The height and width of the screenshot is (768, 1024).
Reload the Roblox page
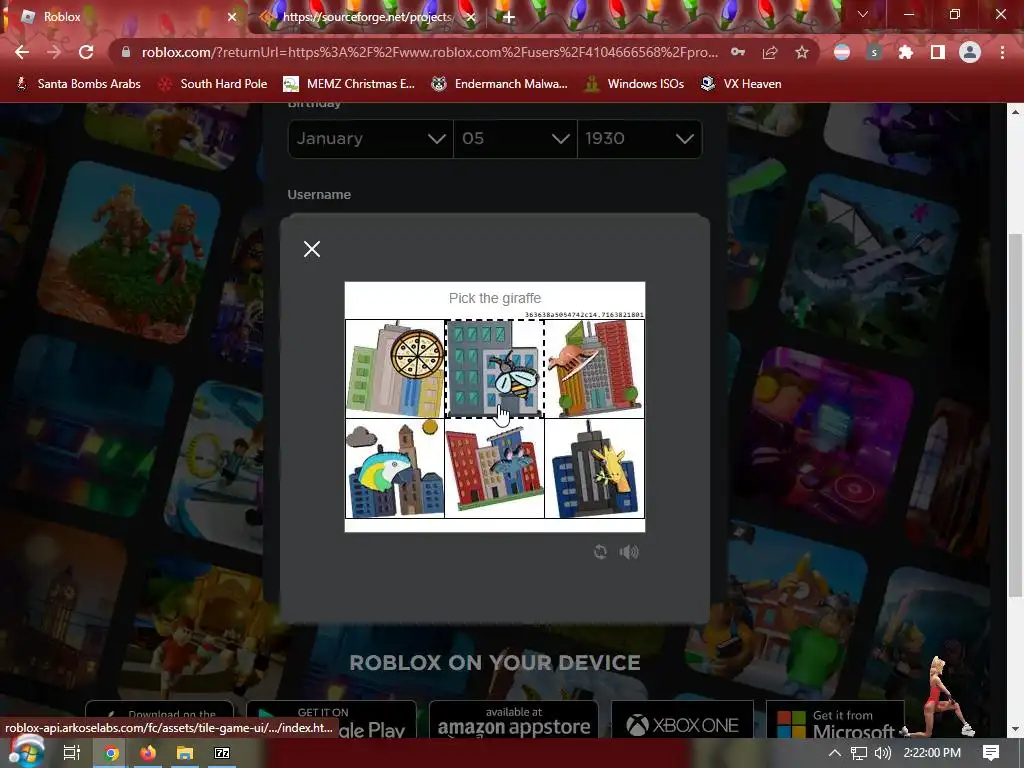tap(86, 52)
